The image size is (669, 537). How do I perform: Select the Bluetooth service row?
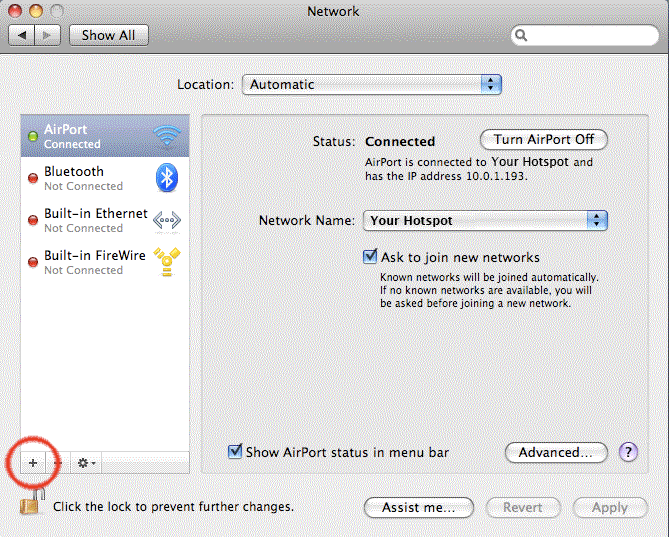[x=105, y=178]
